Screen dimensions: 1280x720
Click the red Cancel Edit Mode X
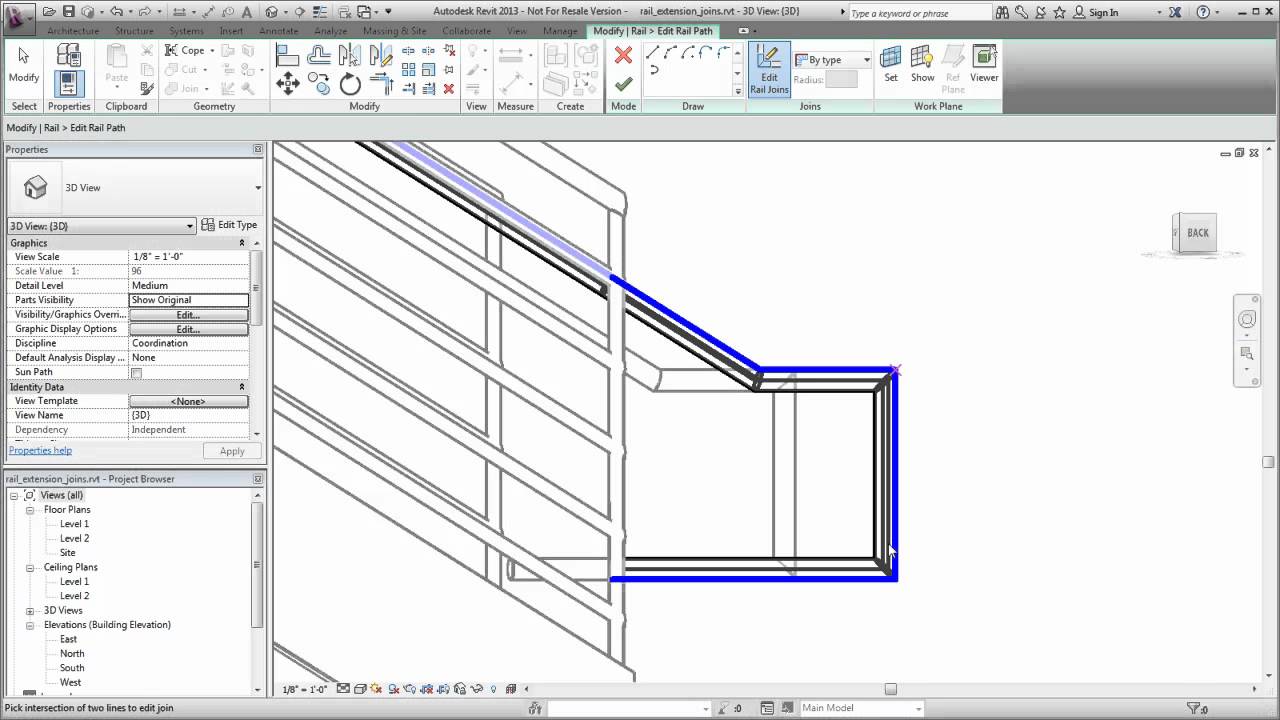click(x=623, y=55)
